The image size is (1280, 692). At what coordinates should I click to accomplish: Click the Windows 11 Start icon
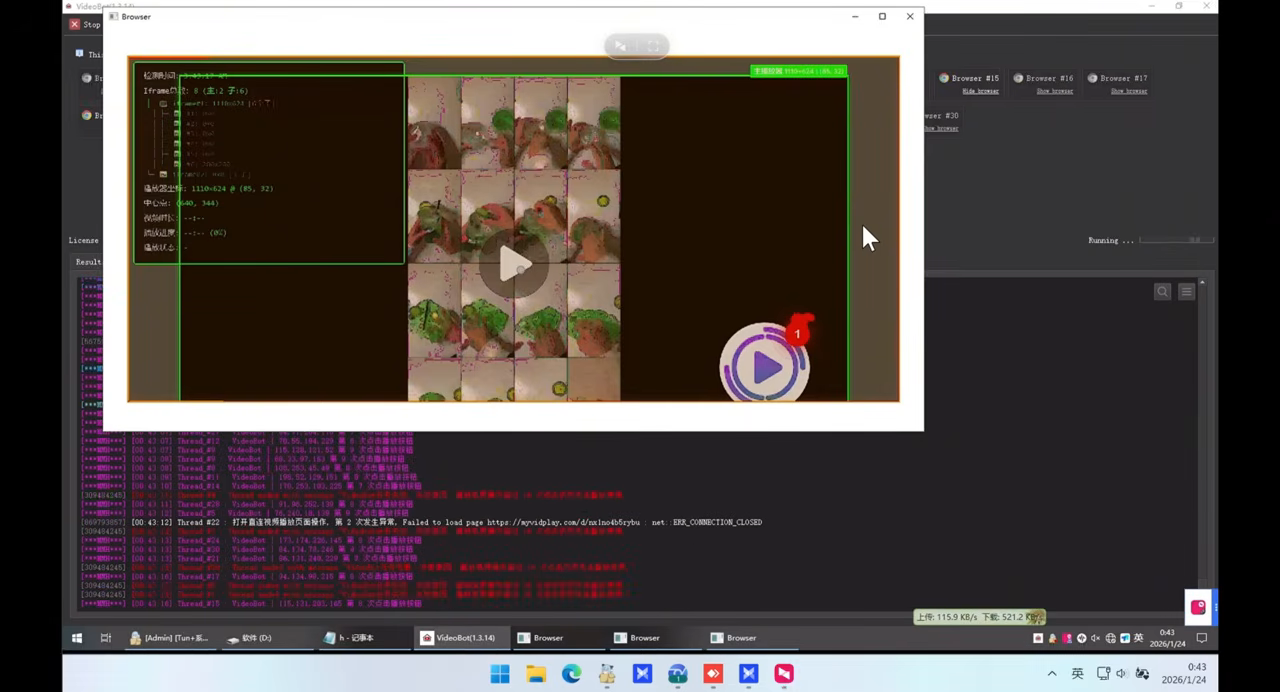[x=500, y=674]
